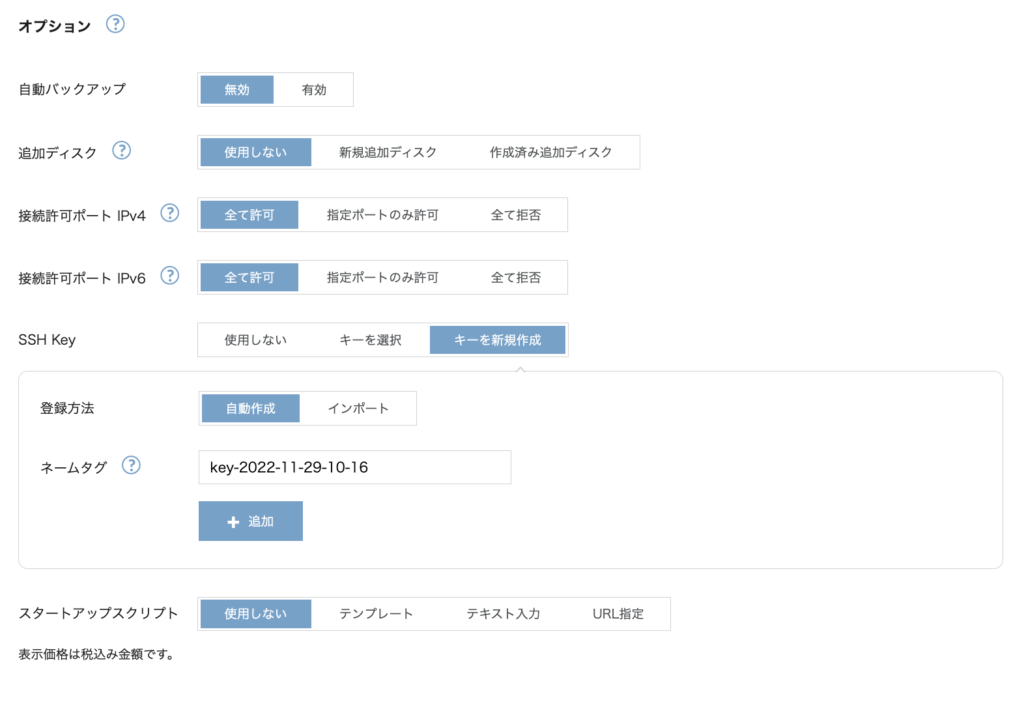Select 全て許可 for IPv6 ports
Screen dimensions: 1024x713
coord(249,277)
